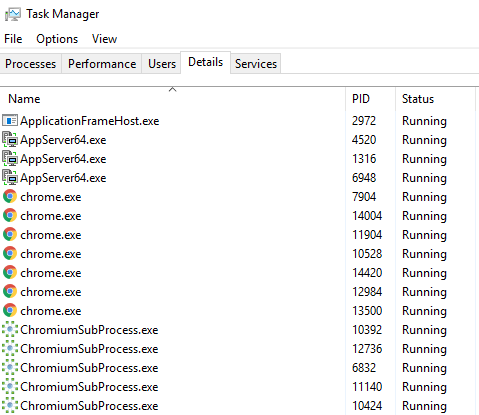Sort by the Name column header
This screenshot has width=479, height=415.
(173, 99)
